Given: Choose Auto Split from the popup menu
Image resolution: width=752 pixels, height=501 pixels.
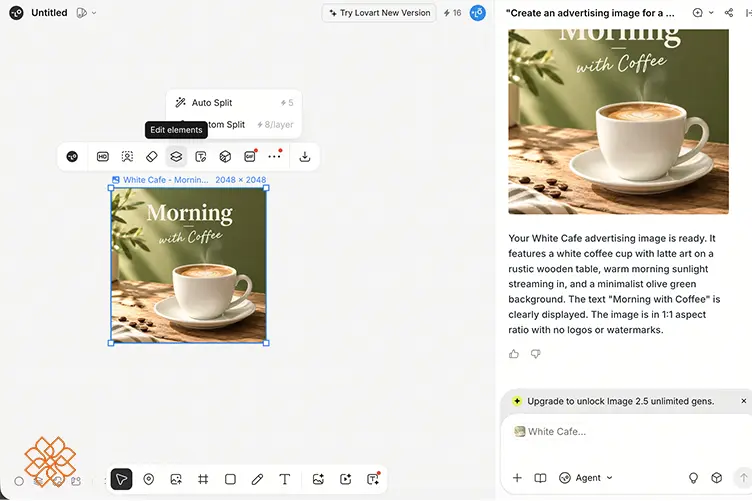Looking at the screenshot, I should [x=234, y=103].
